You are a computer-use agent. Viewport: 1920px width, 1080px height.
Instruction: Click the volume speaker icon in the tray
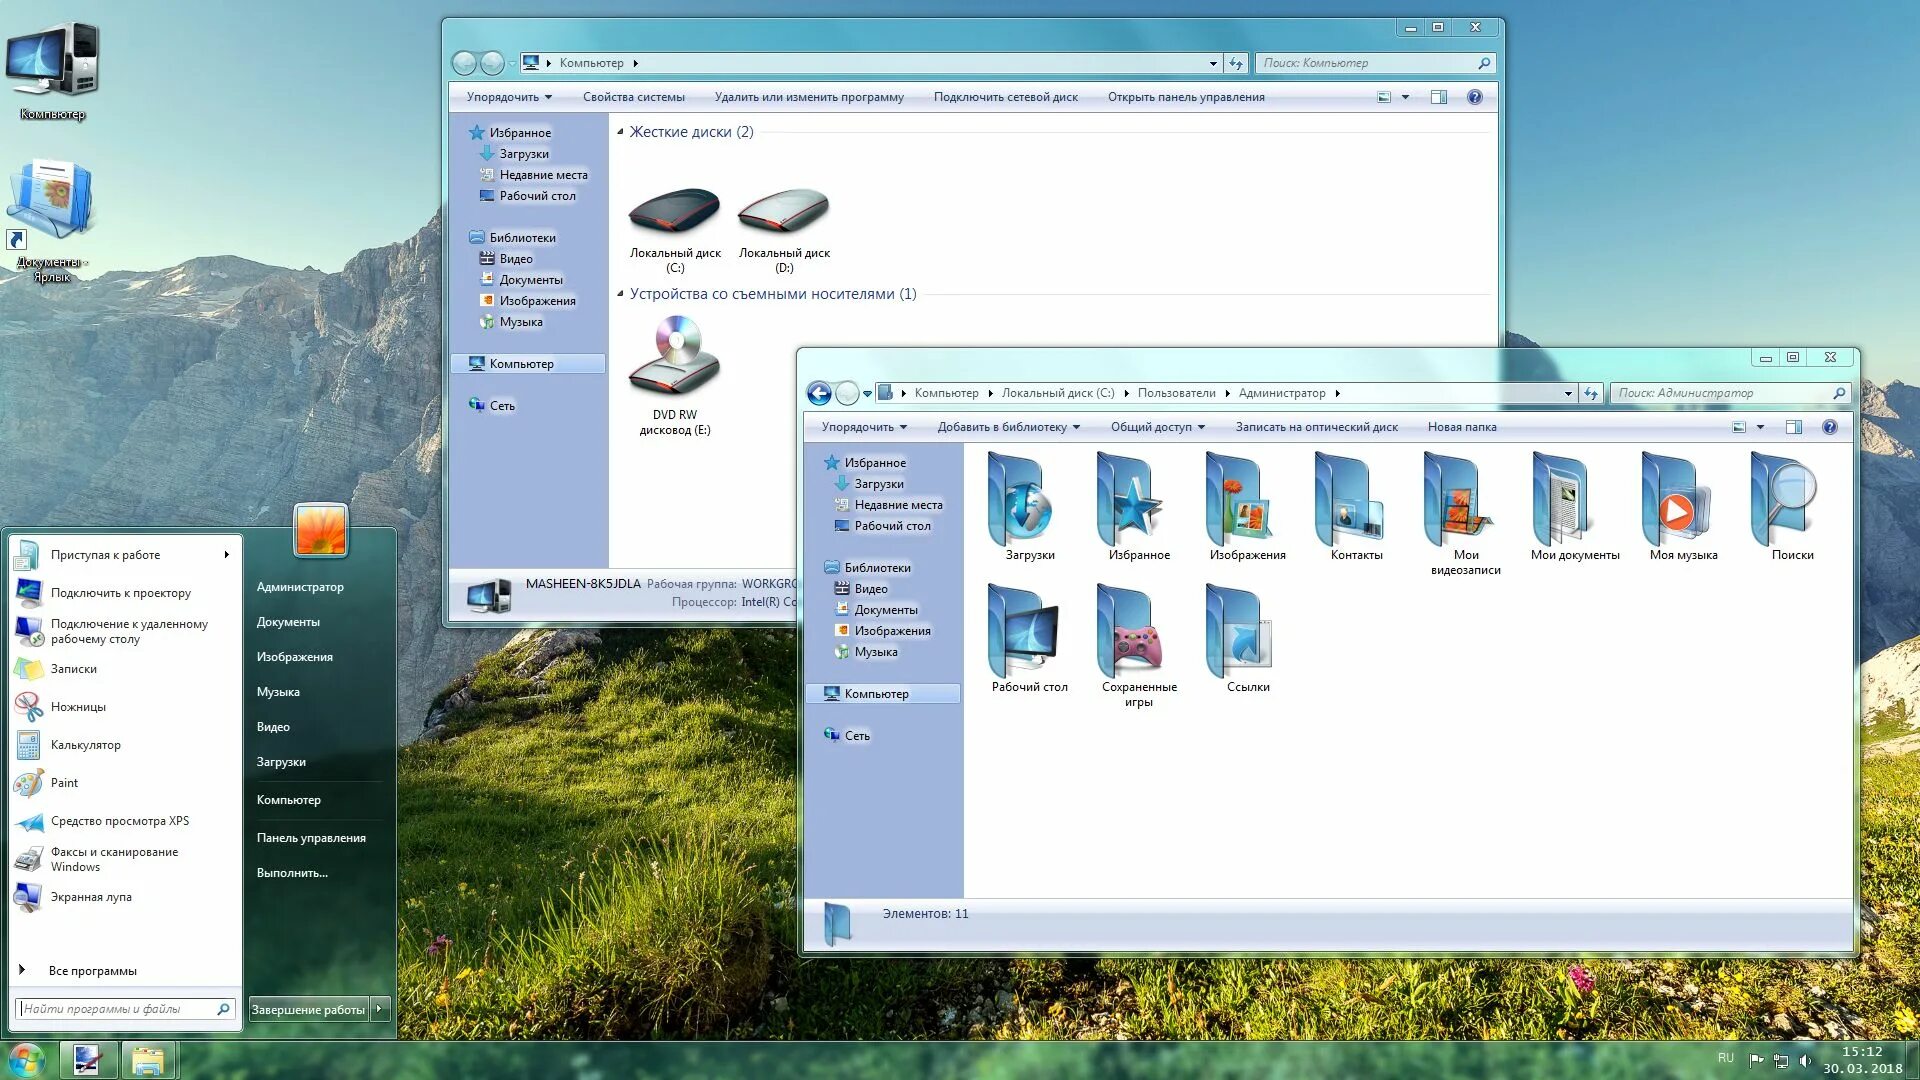1805,1060
